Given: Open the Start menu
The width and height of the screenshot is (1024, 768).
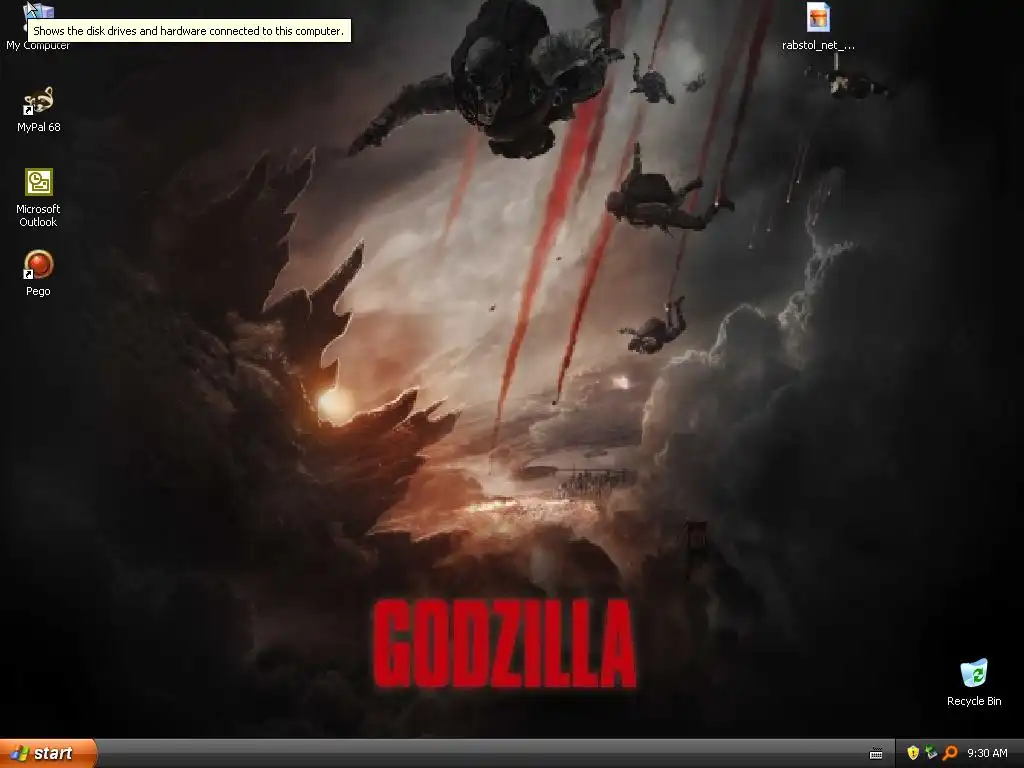Looking at the screenshot, I should point(48,753).
